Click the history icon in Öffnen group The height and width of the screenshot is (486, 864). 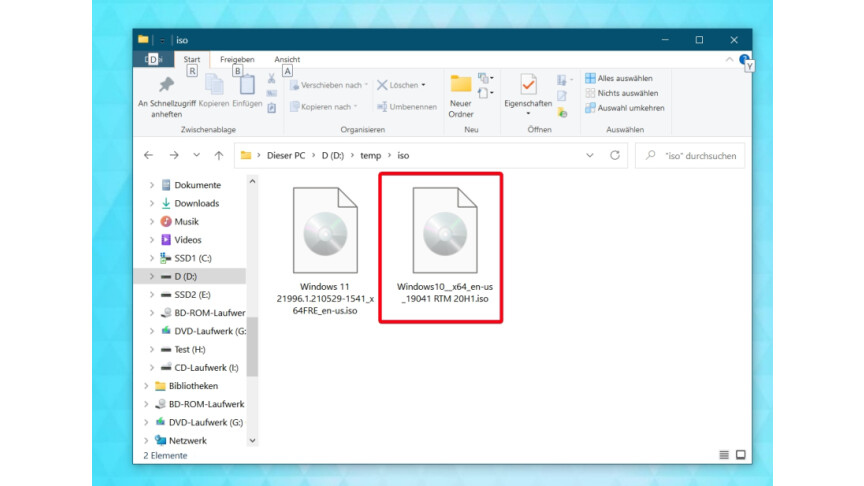(x=562, y=112)
